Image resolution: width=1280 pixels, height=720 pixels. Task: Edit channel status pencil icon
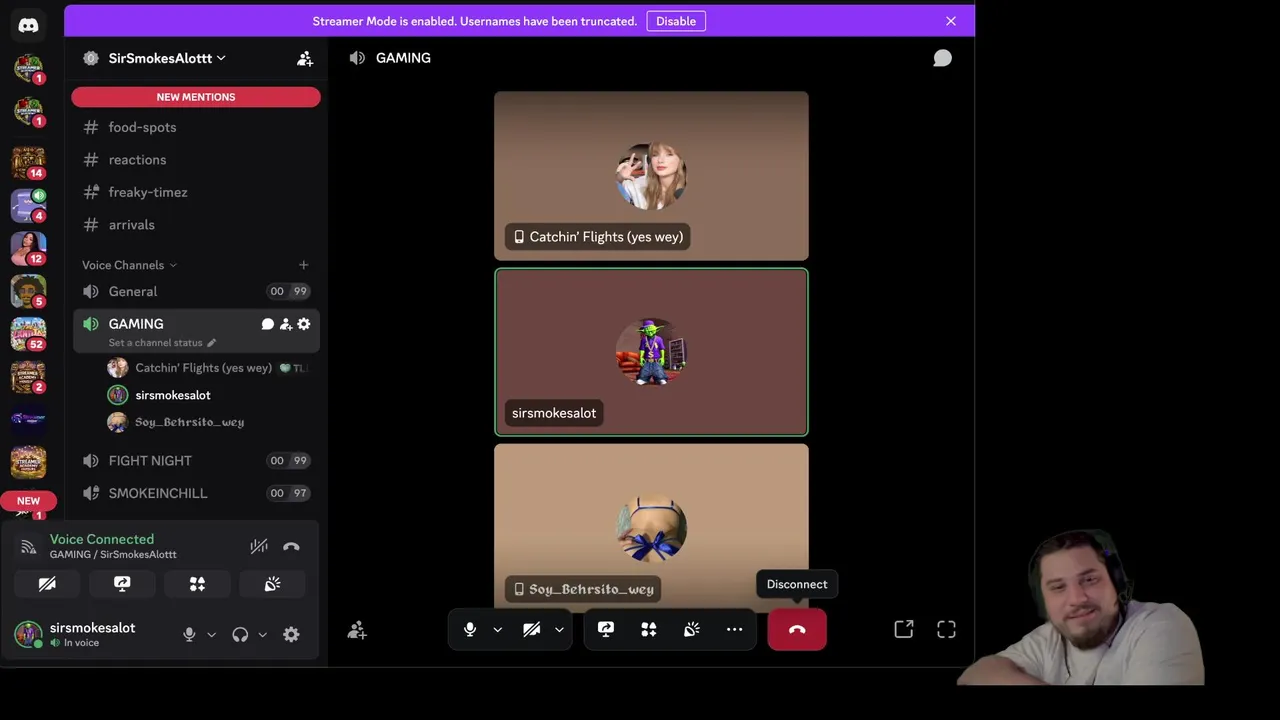point(211,343)
